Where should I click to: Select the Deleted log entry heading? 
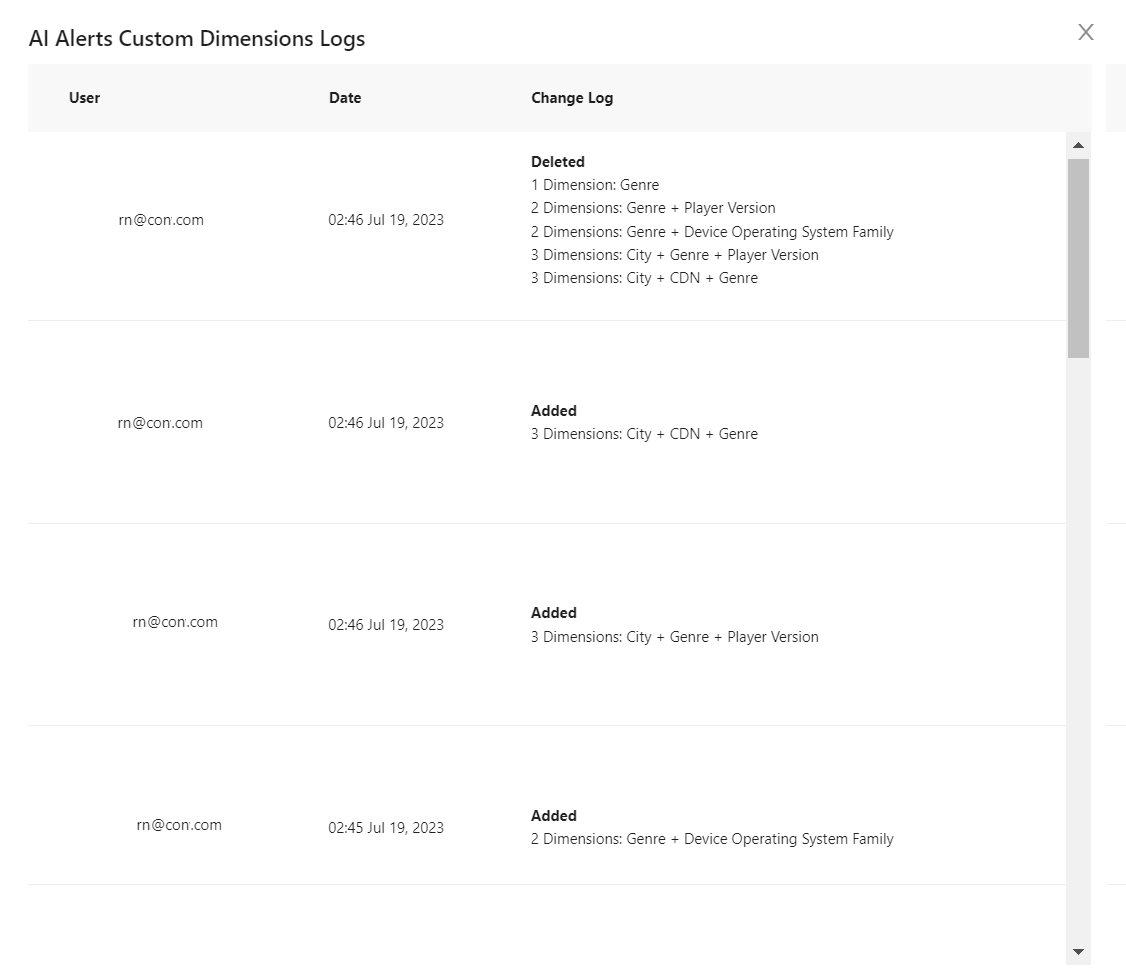coord(557,162)
